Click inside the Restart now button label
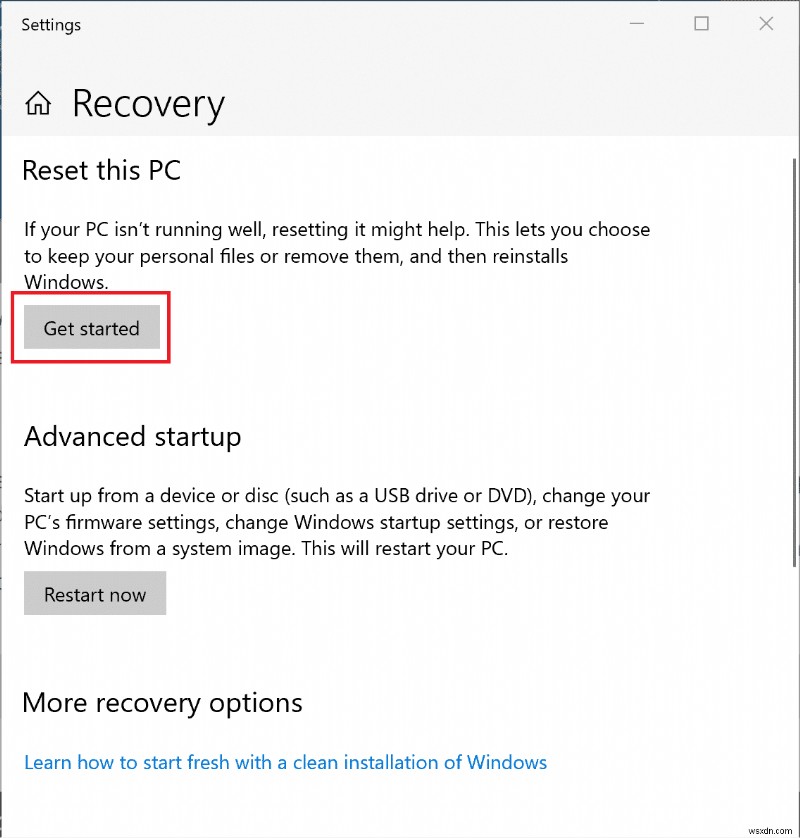800x838 pixels. point(94,593)
